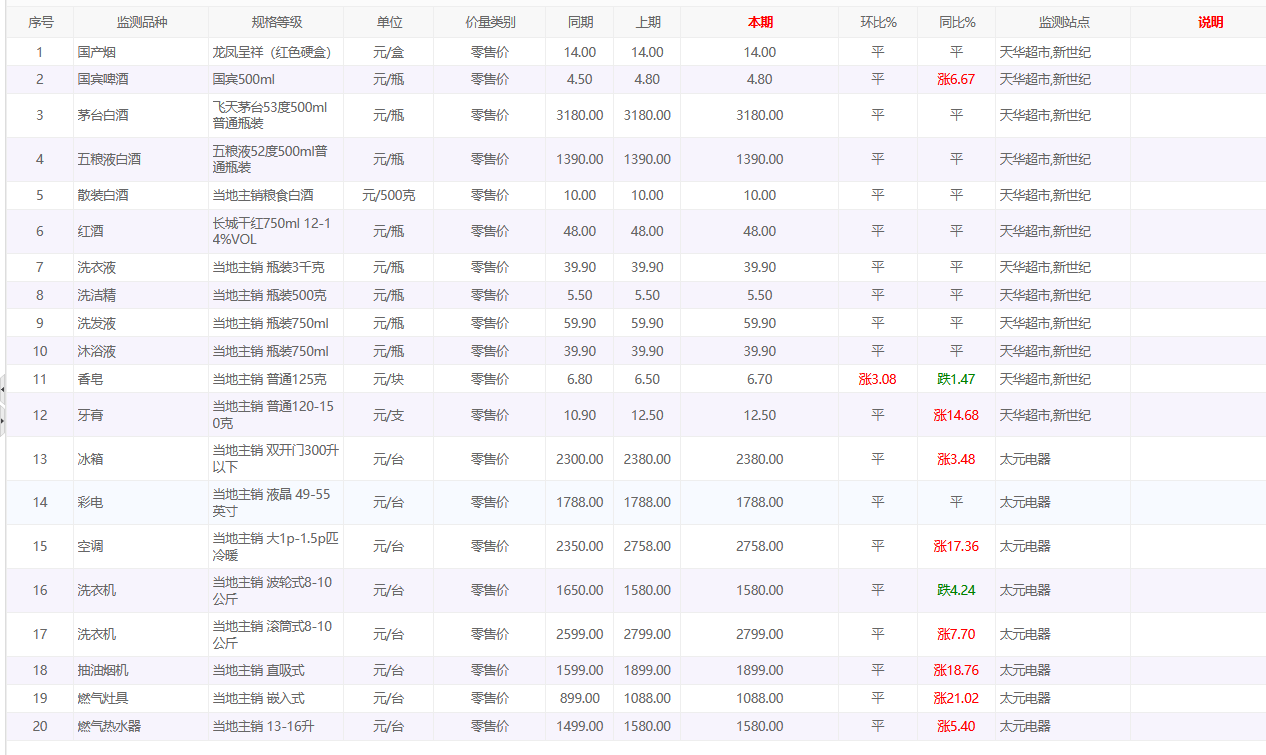Click the 元/支 unit cell
The height and width of the screenshot is (755, 1266).
point(389,415)
